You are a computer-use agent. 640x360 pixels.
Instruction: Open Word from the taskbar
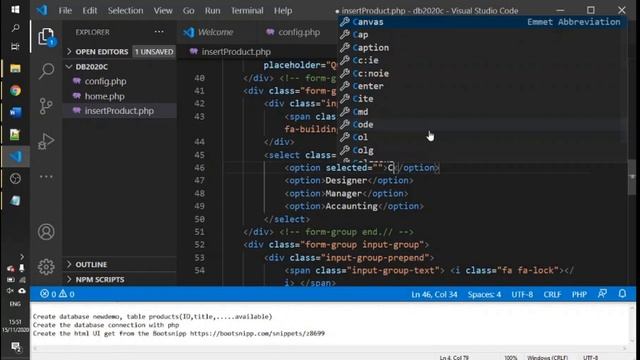point(15,112)
